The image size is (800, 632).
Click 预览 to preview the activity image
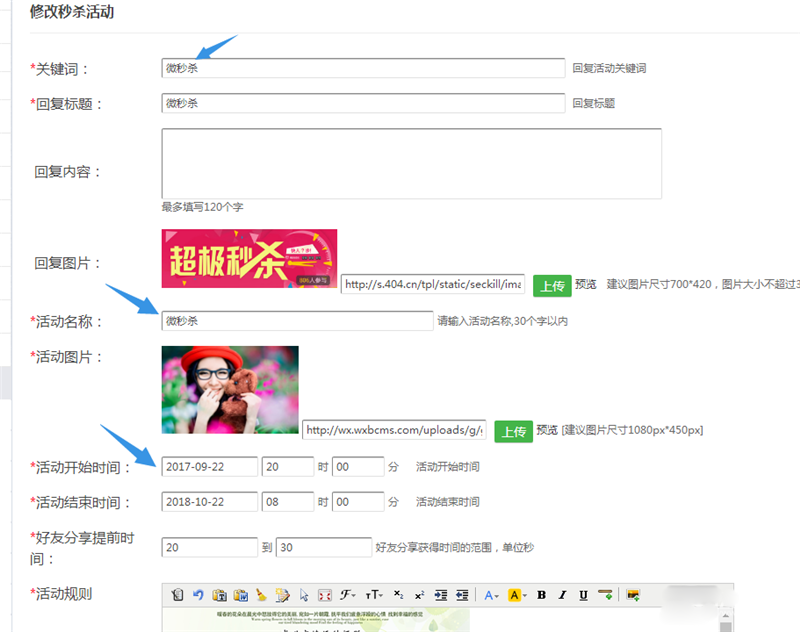(546, 431)
